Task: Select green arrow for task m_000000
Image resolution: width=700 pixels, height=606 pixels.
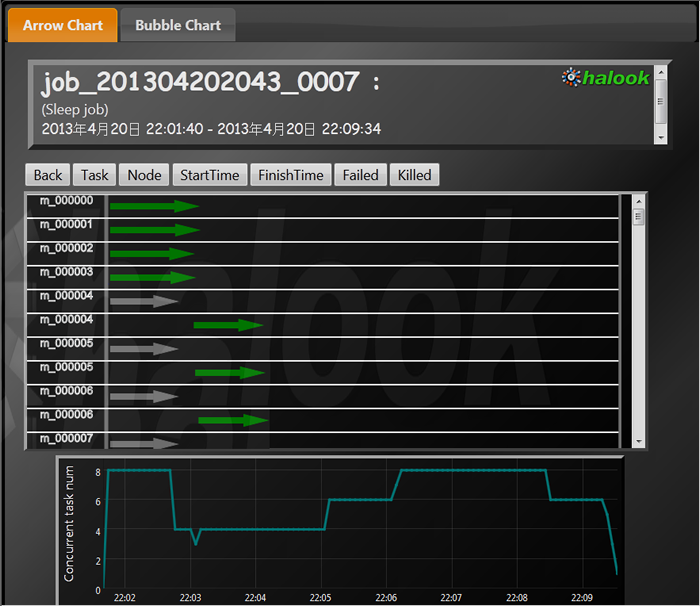Action: point(154,206)
